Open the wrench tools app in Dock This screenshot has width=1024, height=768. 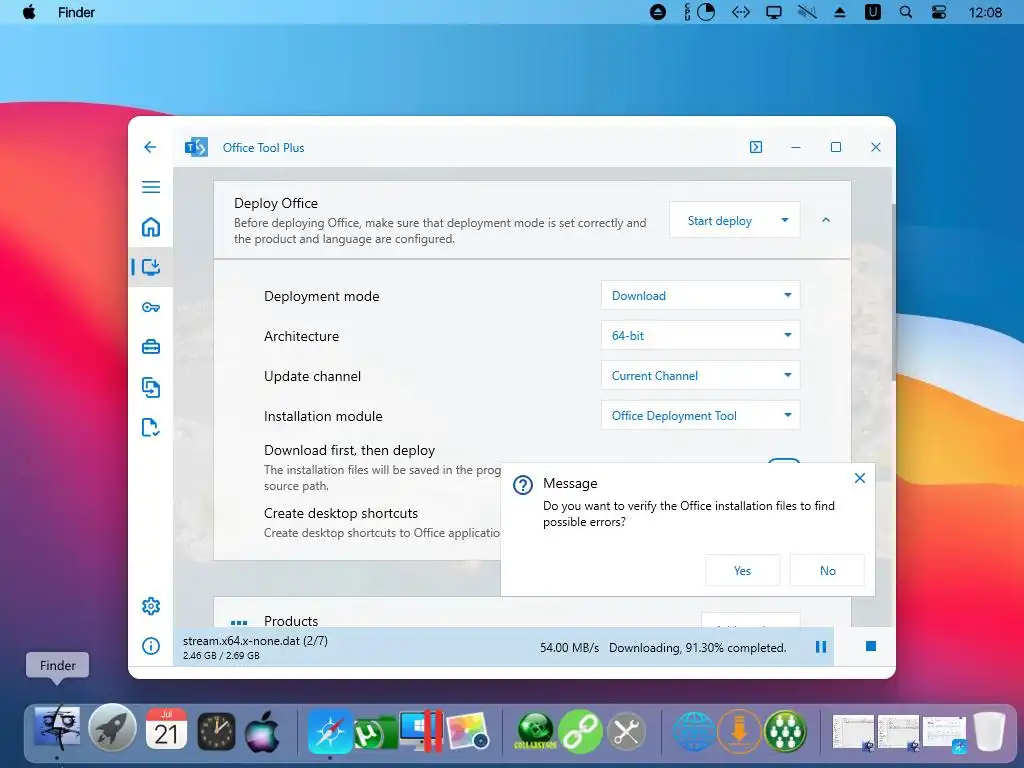coord(626,731)
